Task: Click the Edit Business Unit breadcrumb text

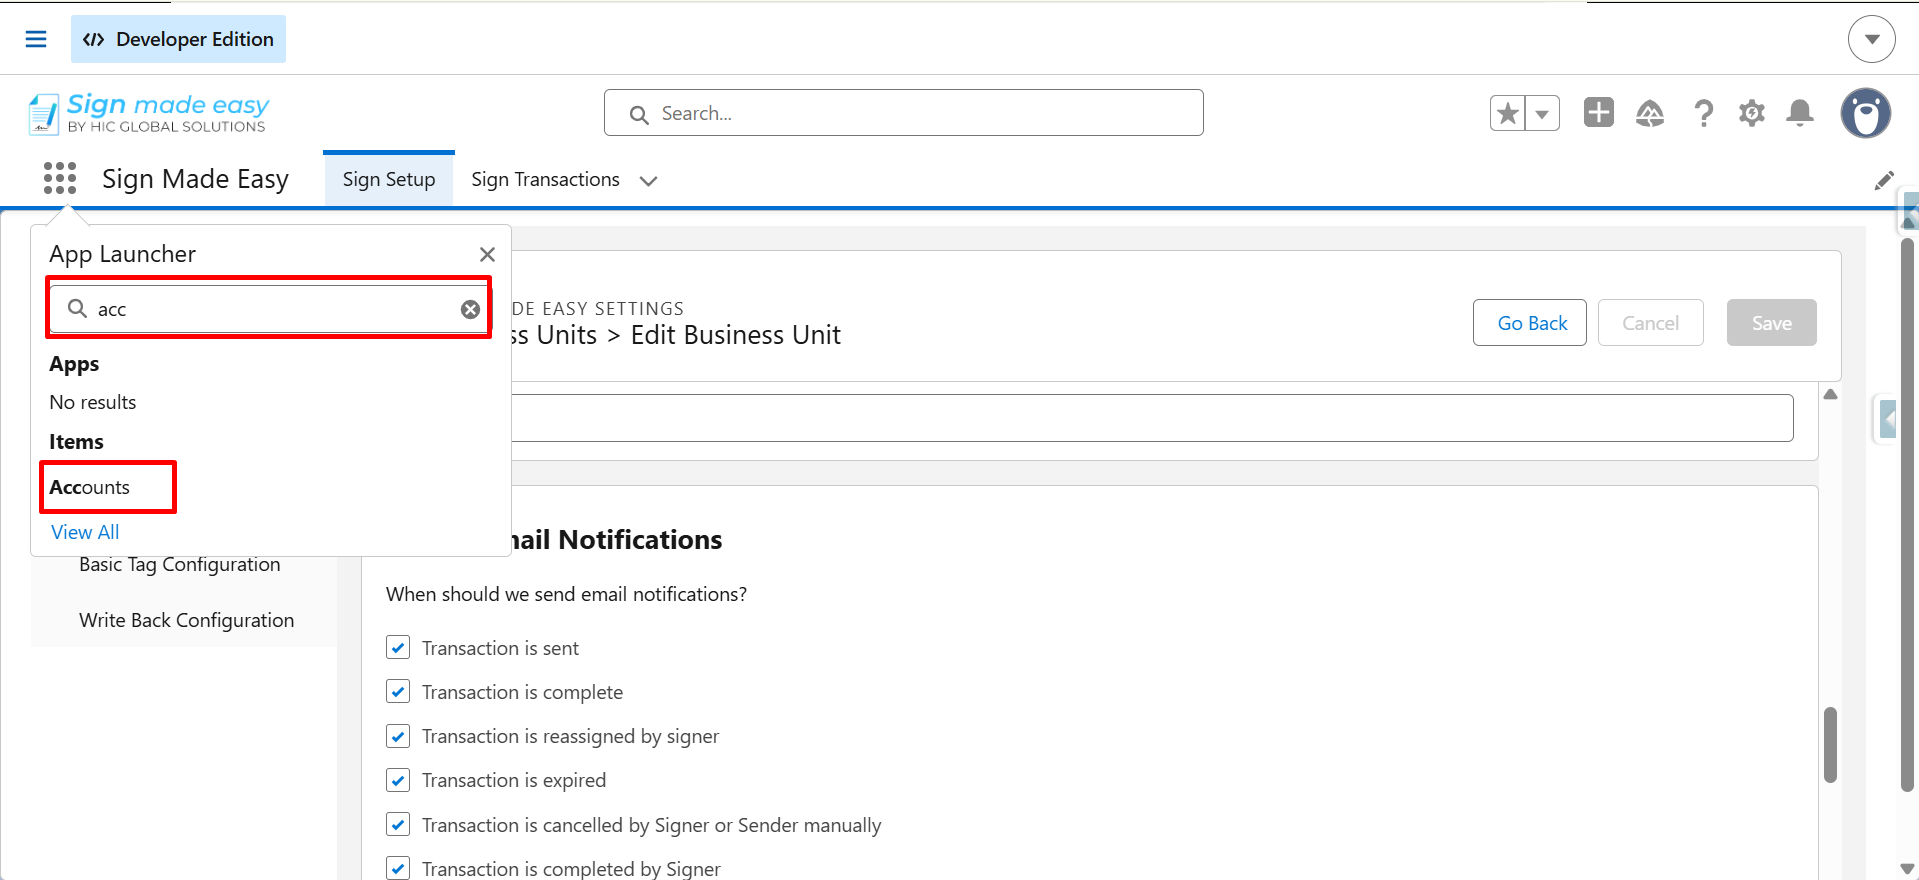Action: 735,335
